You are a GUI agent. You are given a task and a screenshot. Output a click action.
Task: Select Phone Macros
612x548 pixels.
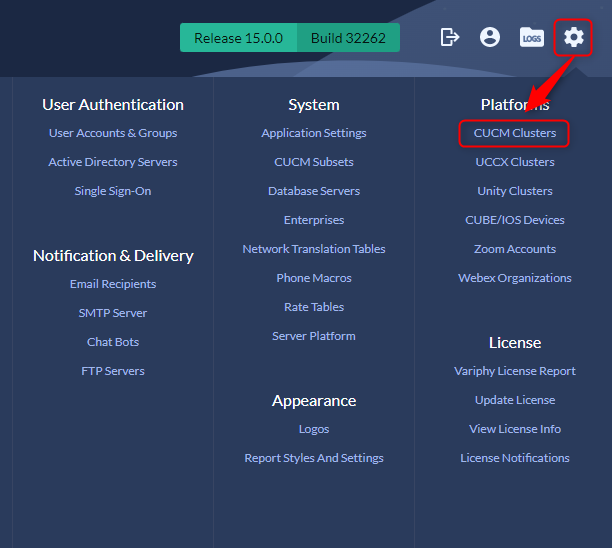point(314,278)
